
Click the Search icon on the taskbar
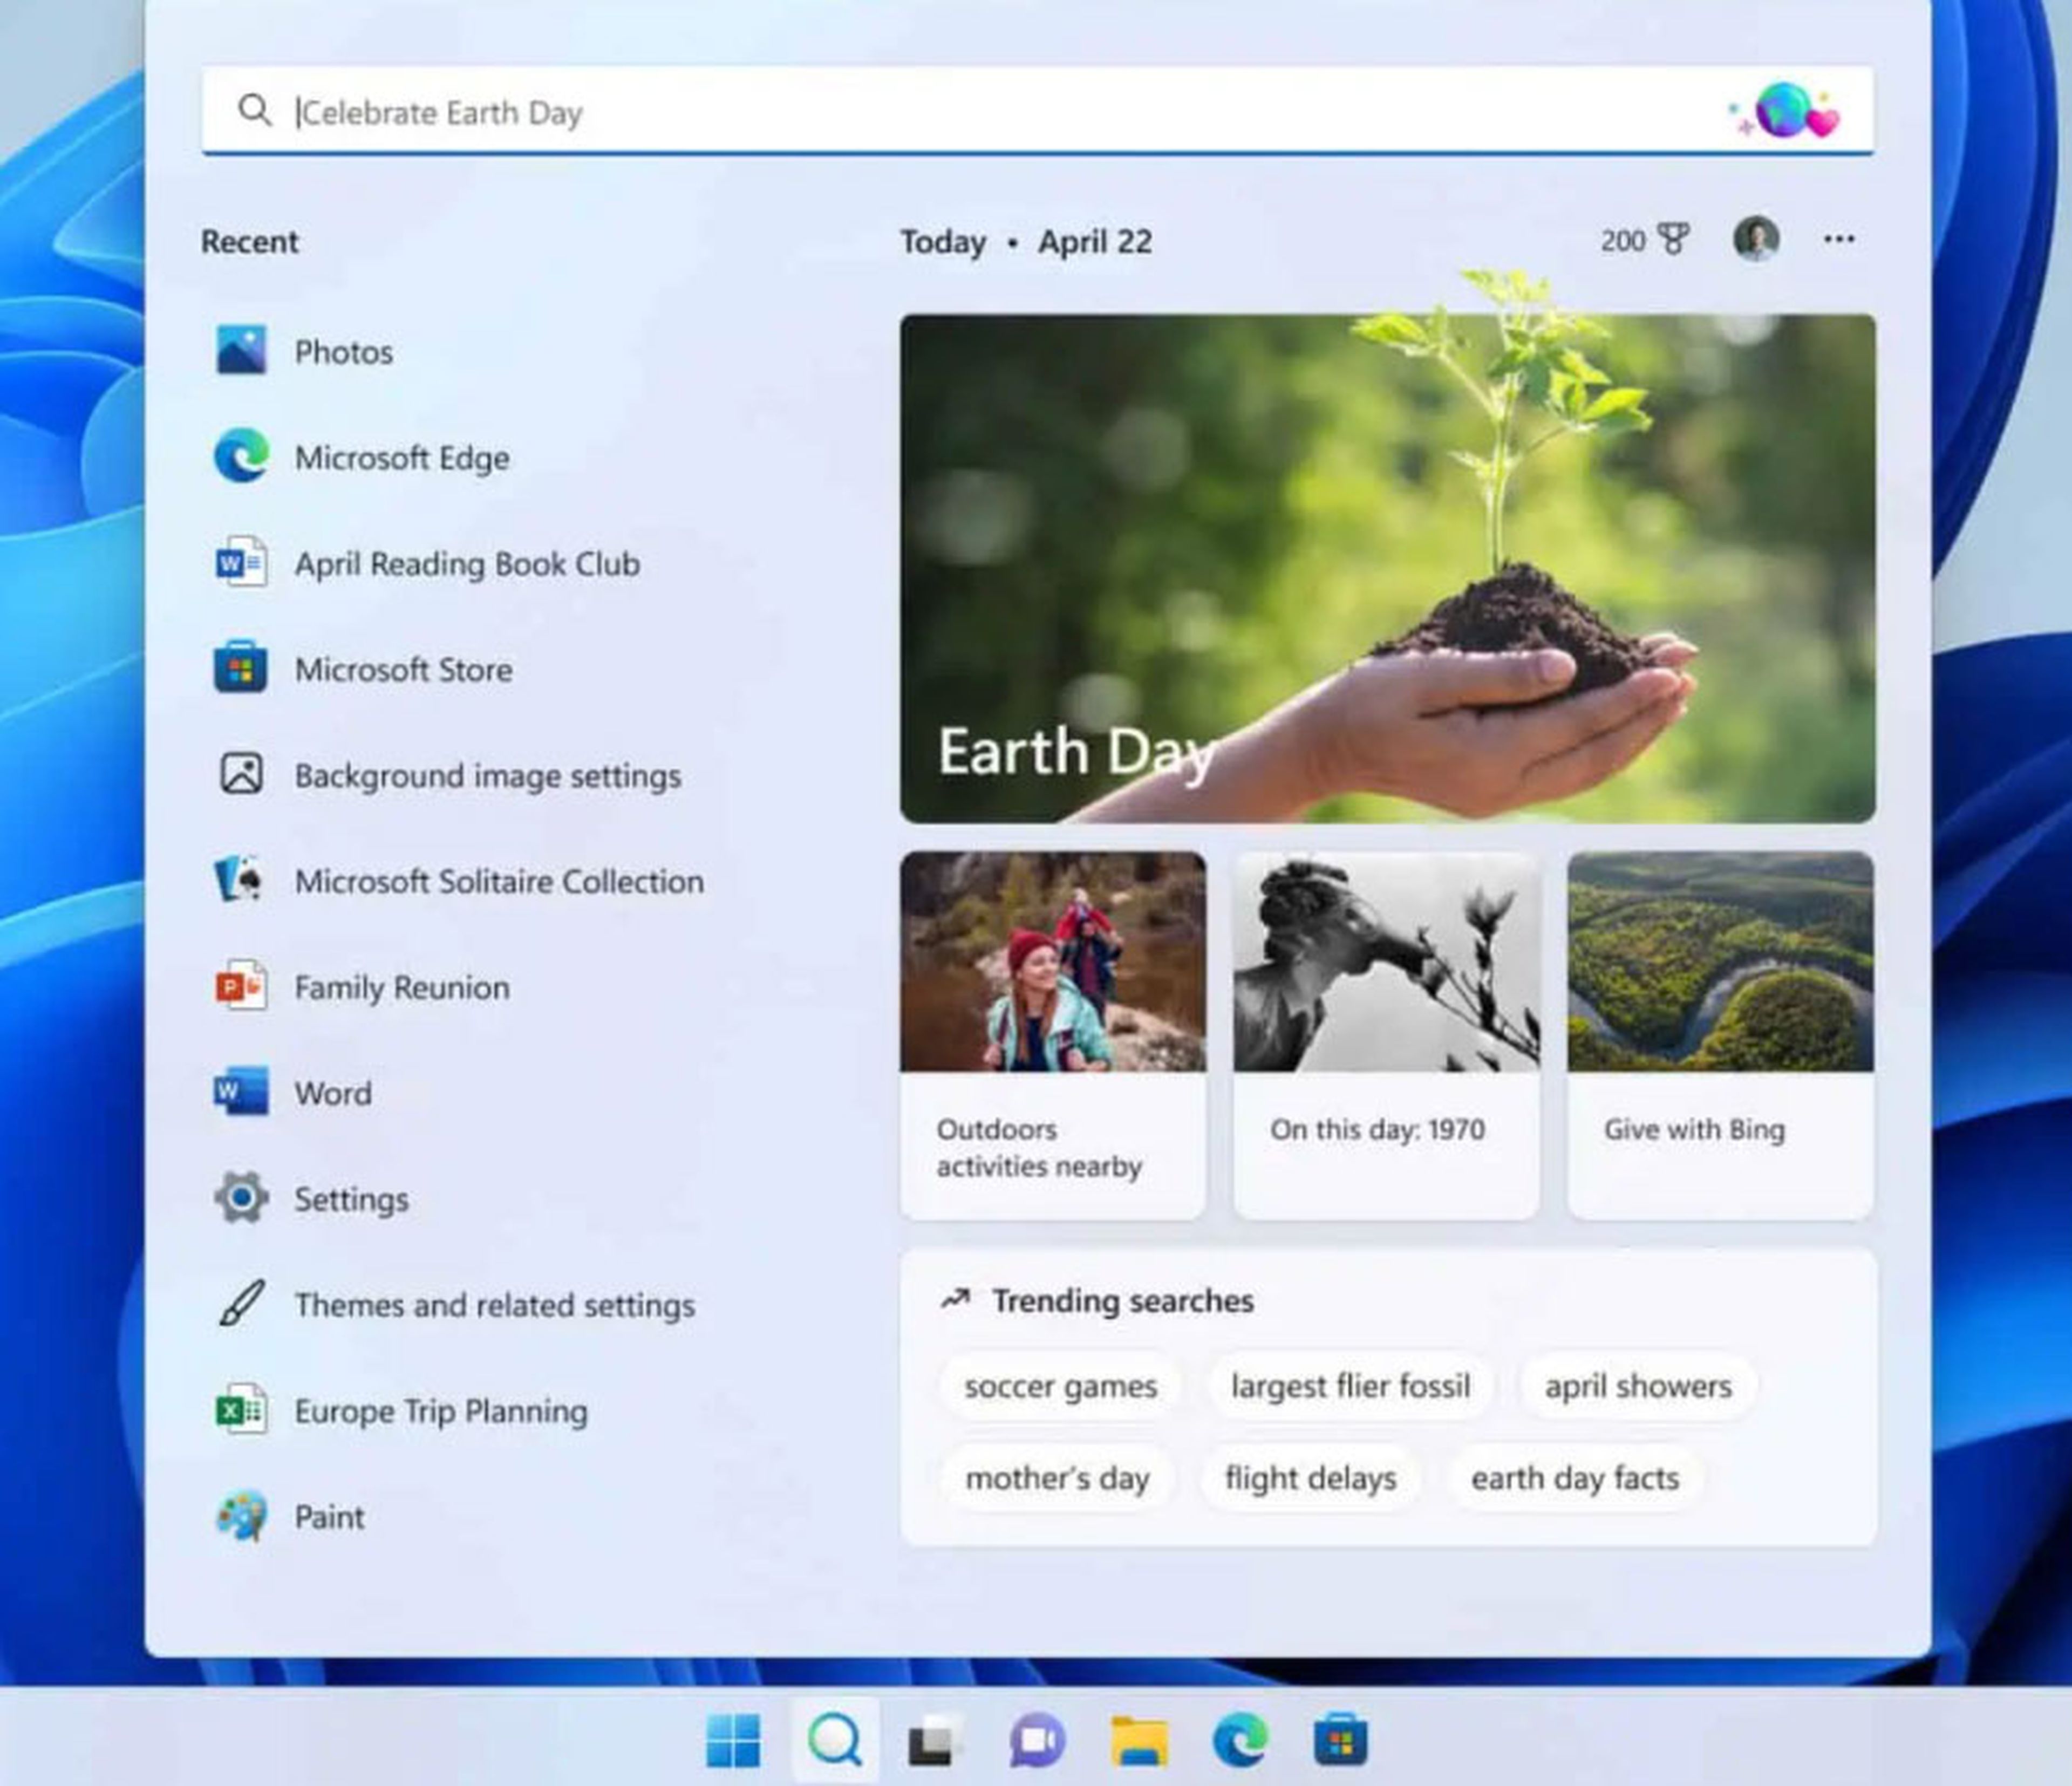[835, 1741]
